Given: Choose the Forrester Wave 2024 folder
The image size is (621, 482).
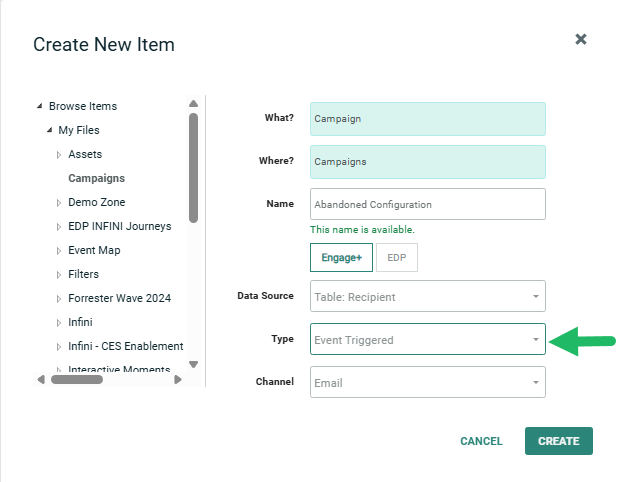Looking at the screenshot, I should [x=119, y=298].
